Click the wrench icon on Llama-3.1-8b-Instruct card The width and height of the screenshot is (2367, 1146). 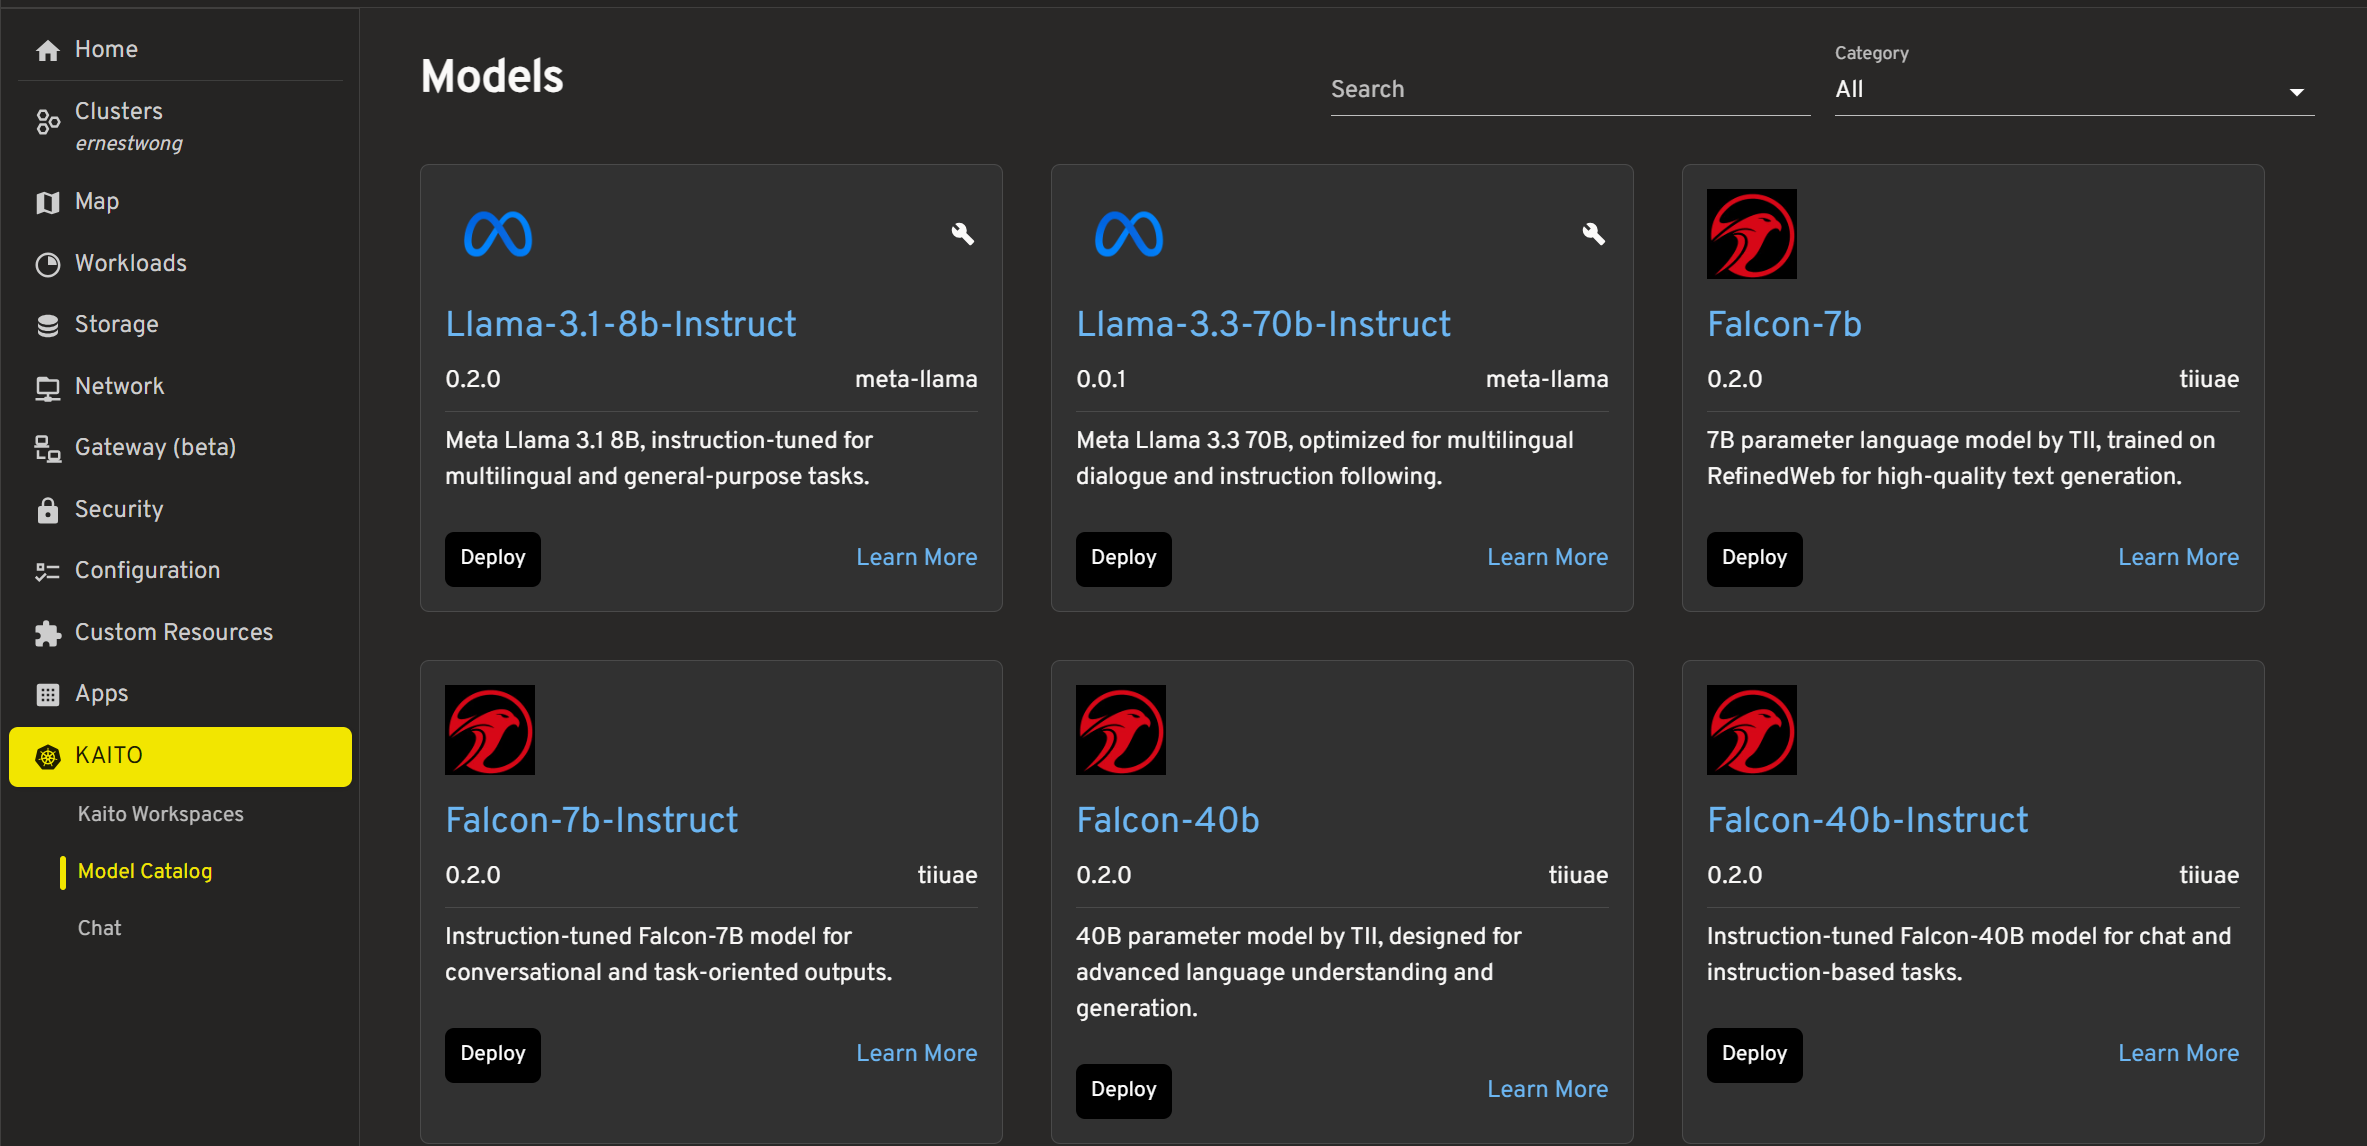click(x=962, y=234)
